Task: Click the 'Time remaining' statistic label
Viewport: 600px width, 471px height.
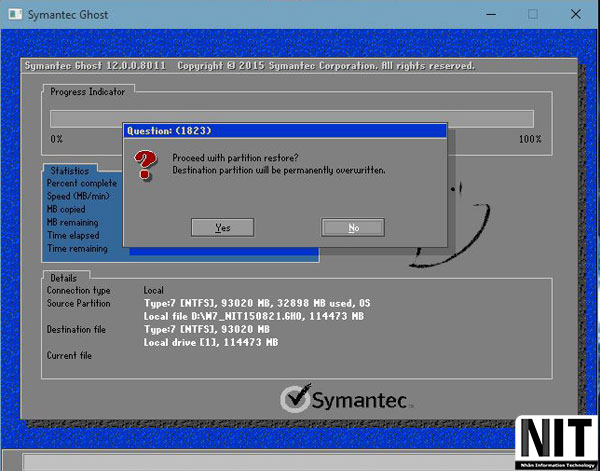Action: pyautogui.click(x=77, y=248)
